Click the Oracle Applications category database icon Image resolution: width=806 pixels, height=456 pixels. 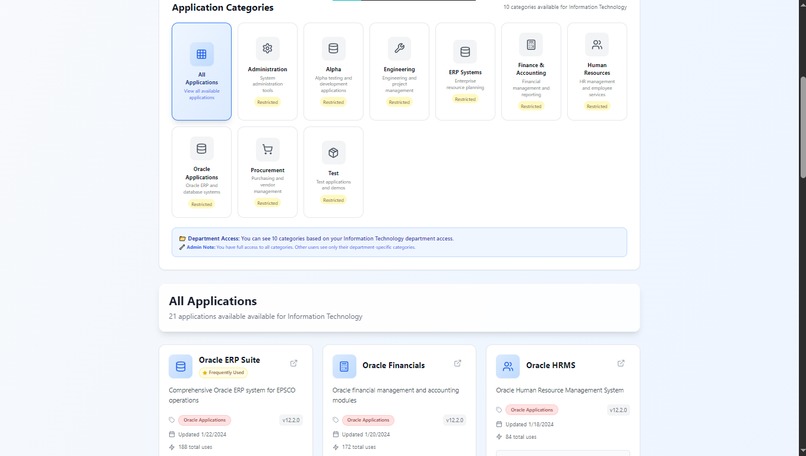pyautogui.click(x=202, y=149)
